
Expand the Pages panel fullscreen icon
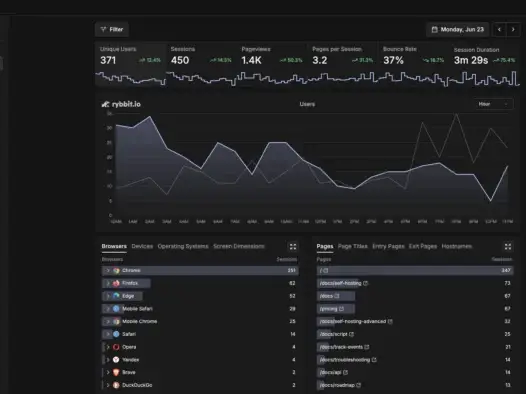508,247
